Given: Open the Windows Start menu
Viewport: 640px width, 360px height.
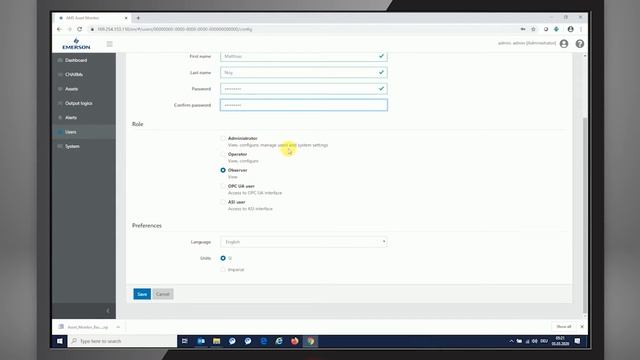Looking at the screenshot, I should [60, 341].
